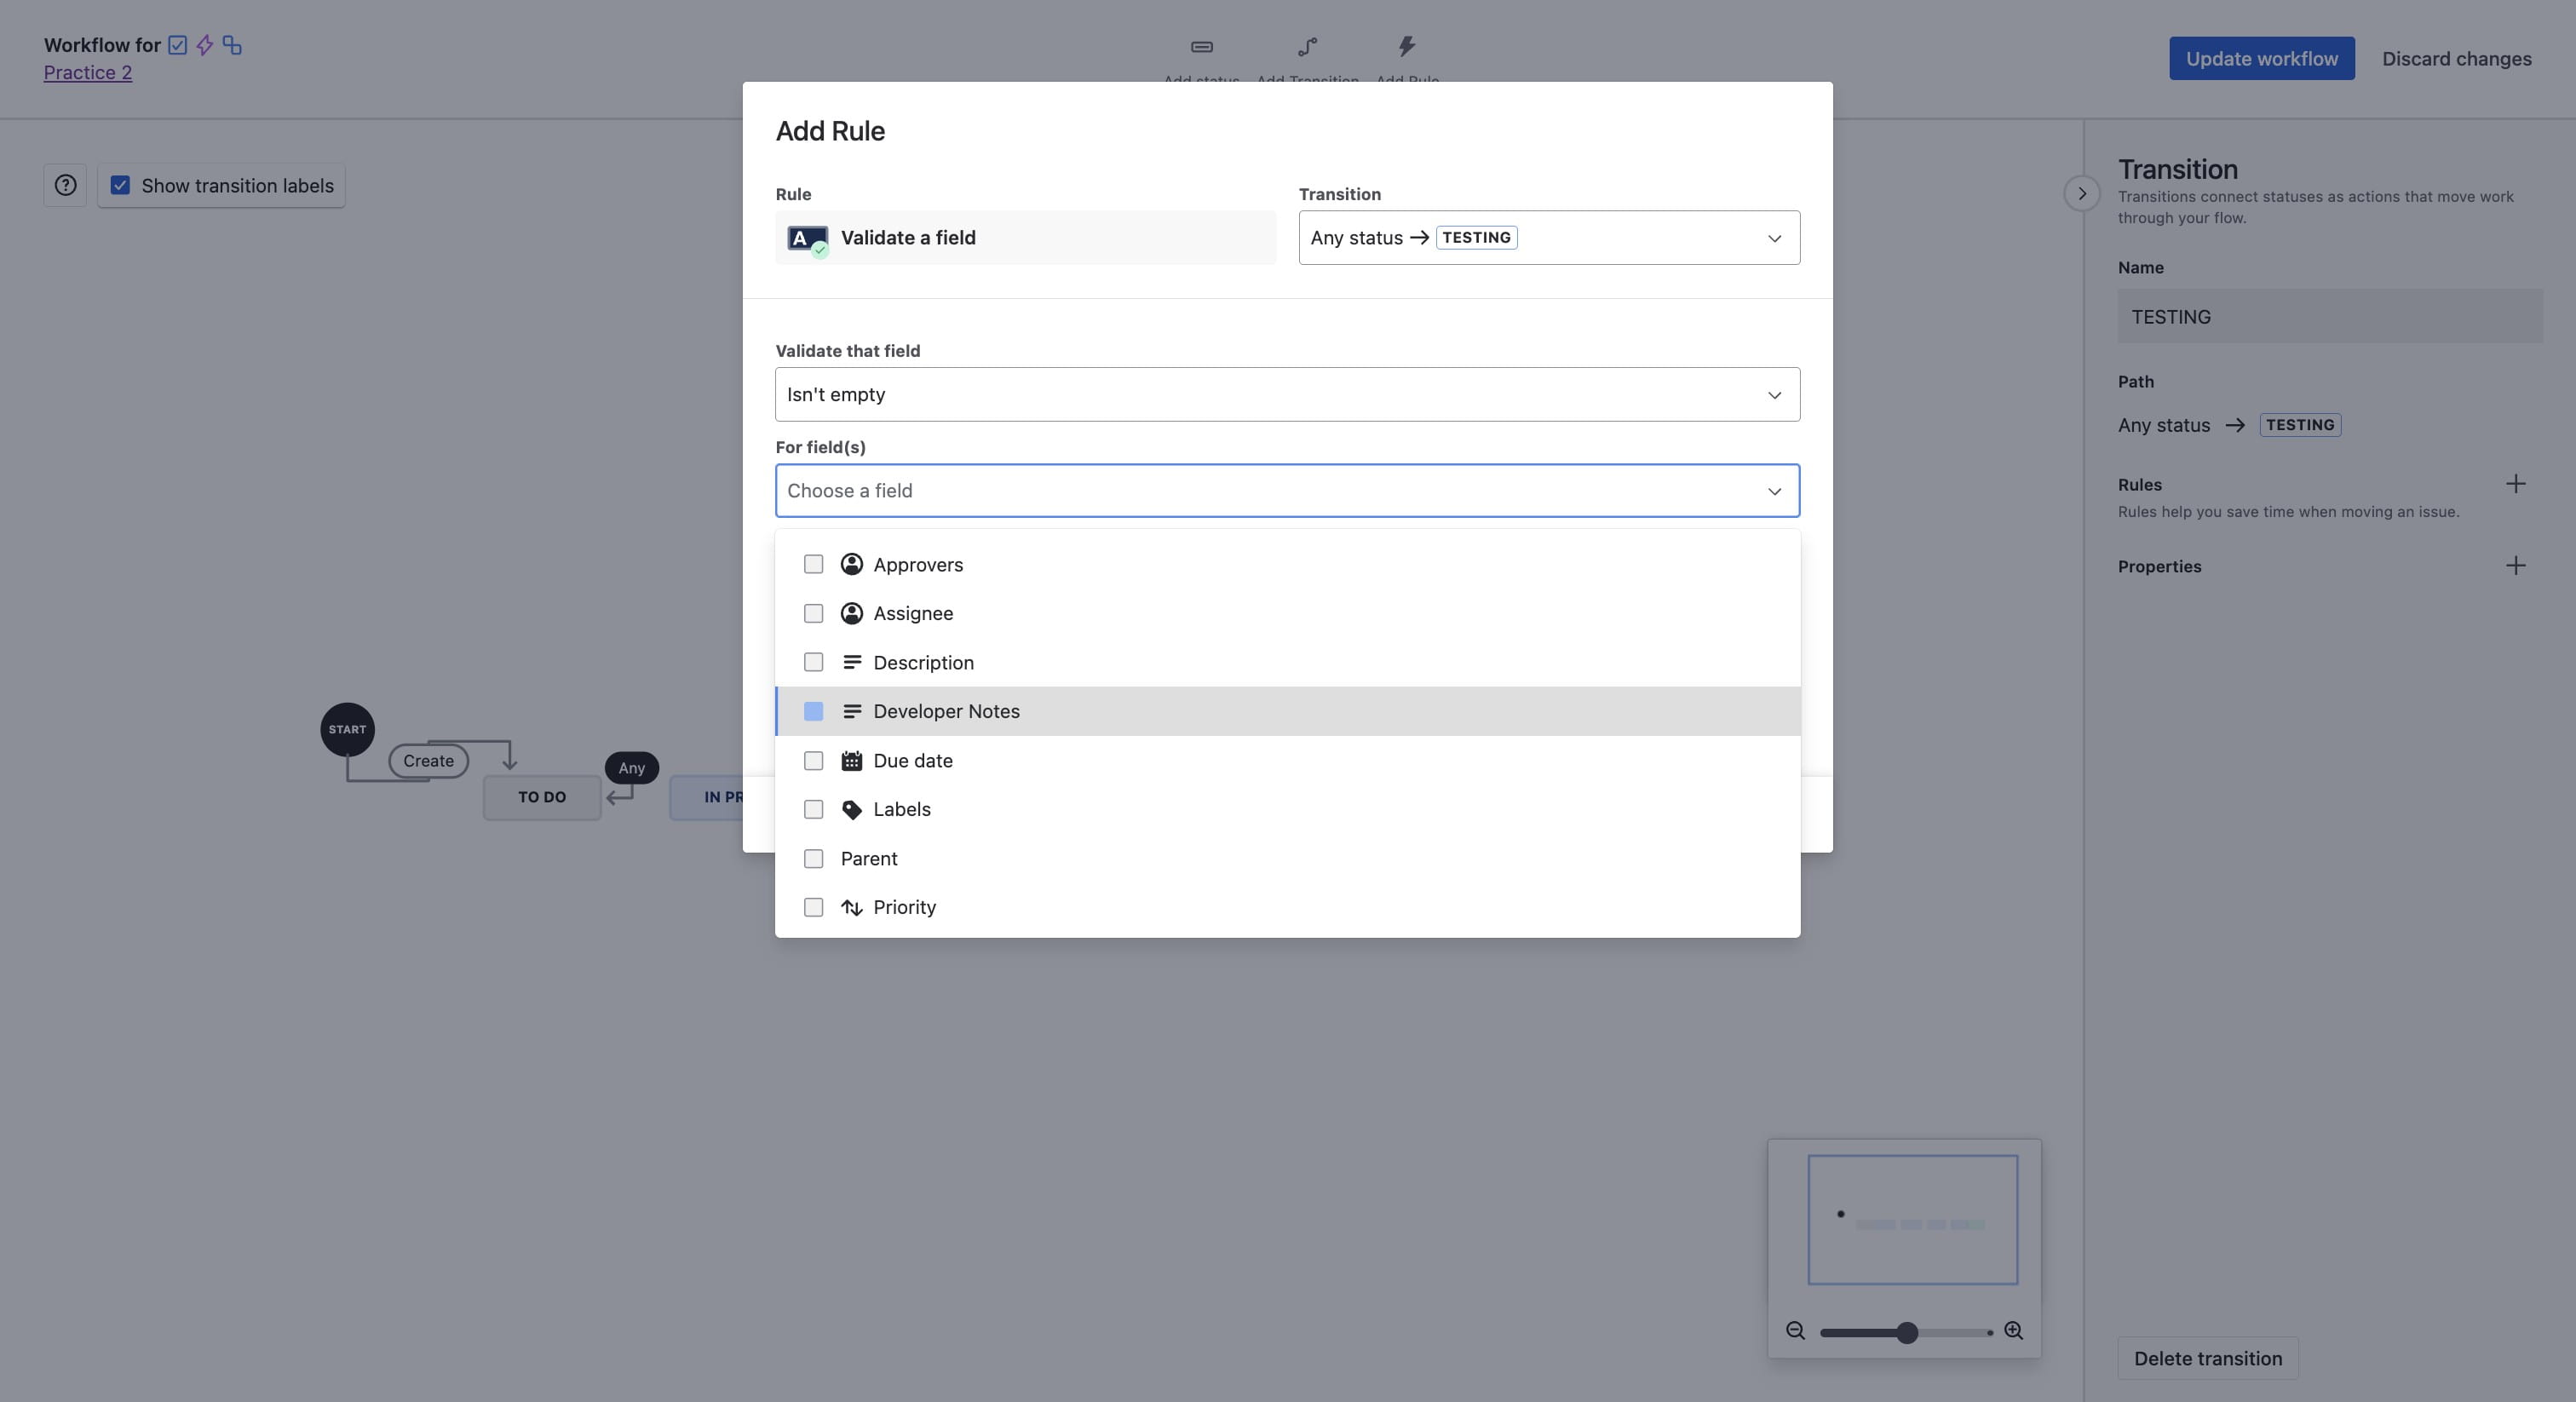Select Due date option text
Viewport: 2576px width, 1402px height.
pos(913,760)
